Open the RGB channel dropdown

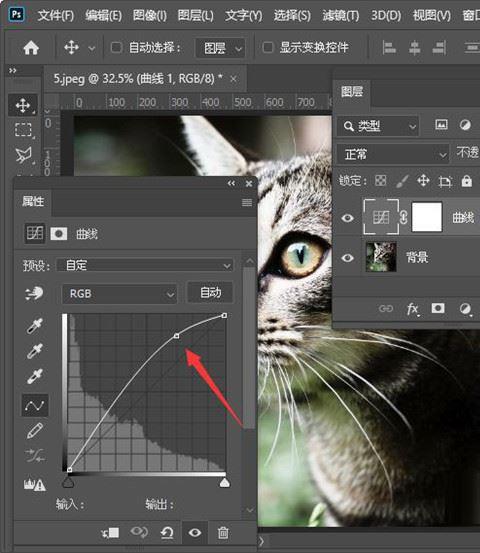click(x=120, y=294)
